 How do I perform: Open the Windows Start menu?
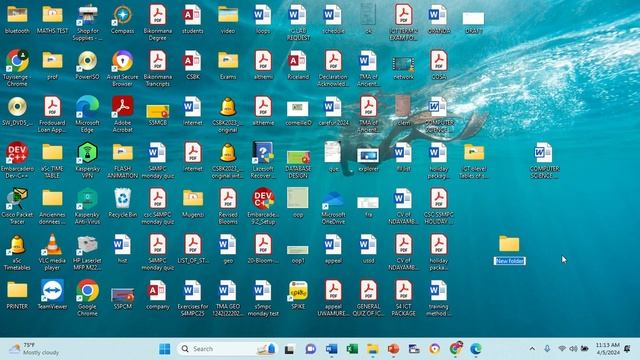click(x=165, y=349)
